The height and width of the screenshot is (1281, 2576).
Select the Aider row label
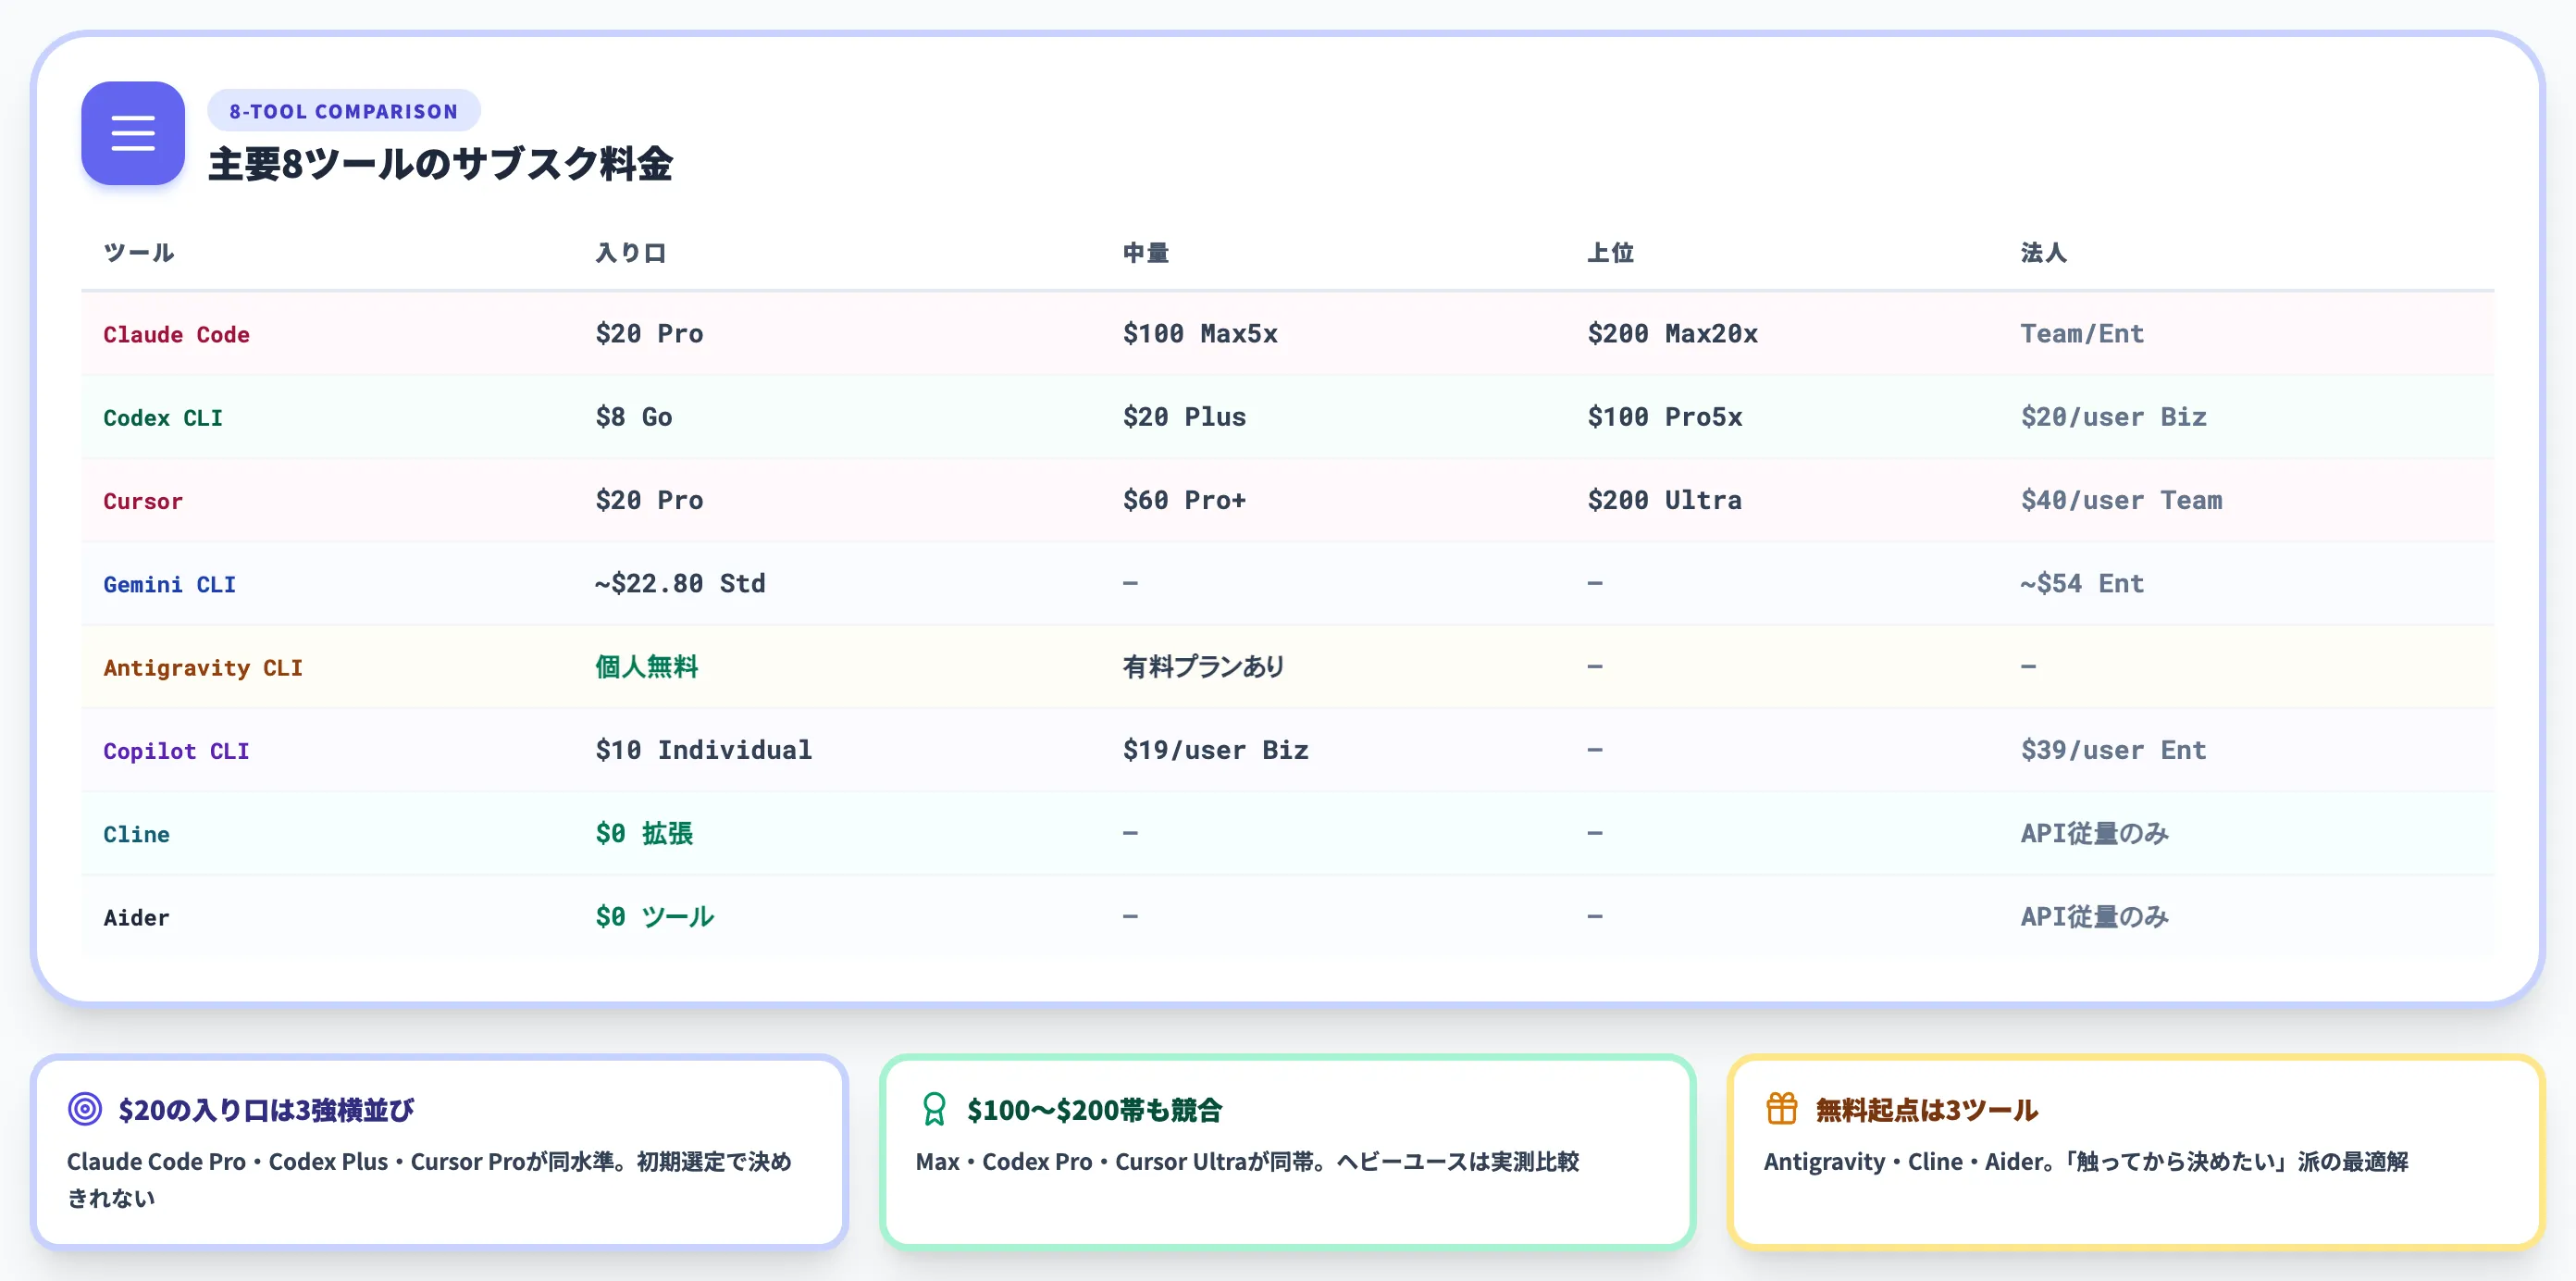click(x=136, y=917)
